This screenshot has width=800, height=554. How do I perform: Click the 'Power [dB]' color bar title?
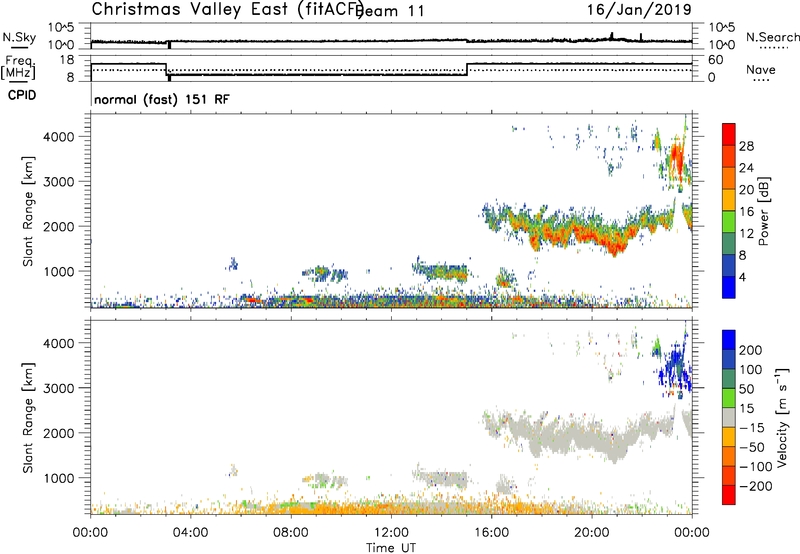[x=764, y=211]
